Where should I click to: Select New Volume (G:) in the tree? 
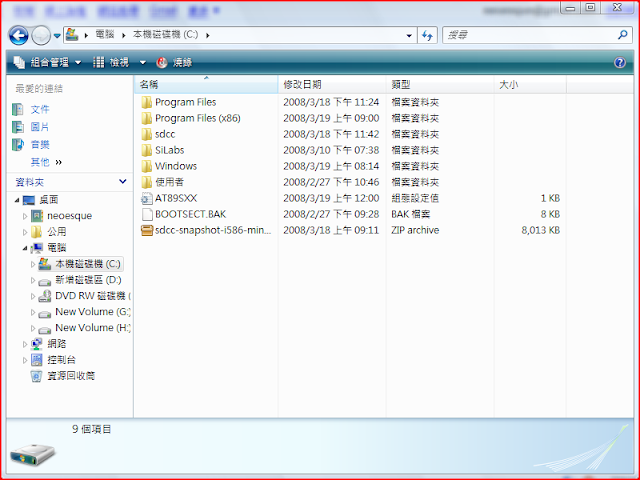pos(93,312)
